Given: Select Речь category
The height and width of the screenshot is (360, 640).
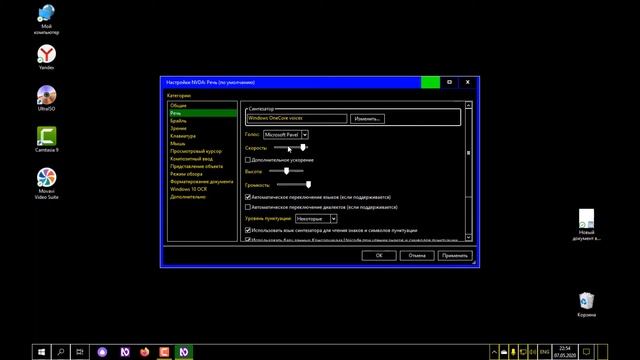Looking at the screenshot, I should [x=202, y=113].
